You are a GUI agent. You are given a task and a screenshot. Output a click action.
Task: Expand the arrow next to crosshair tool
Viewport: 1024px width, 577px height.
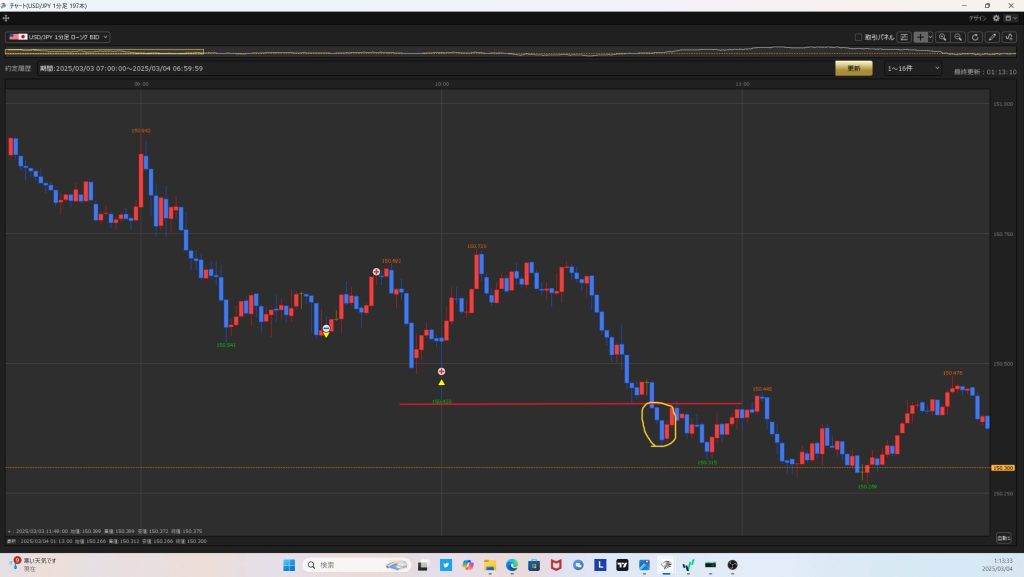point(930,37)
